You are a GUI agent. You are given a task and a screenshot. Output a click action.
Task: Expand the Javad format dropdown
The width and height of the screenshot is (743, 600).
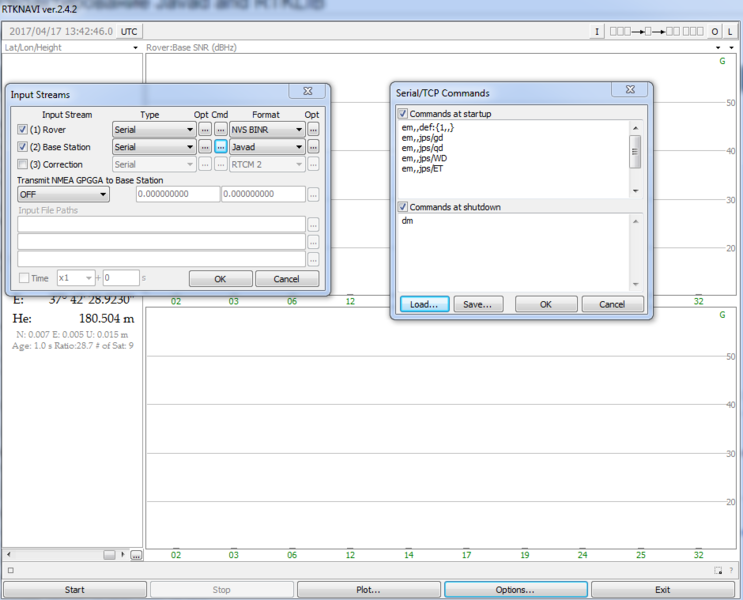(298, 147)
